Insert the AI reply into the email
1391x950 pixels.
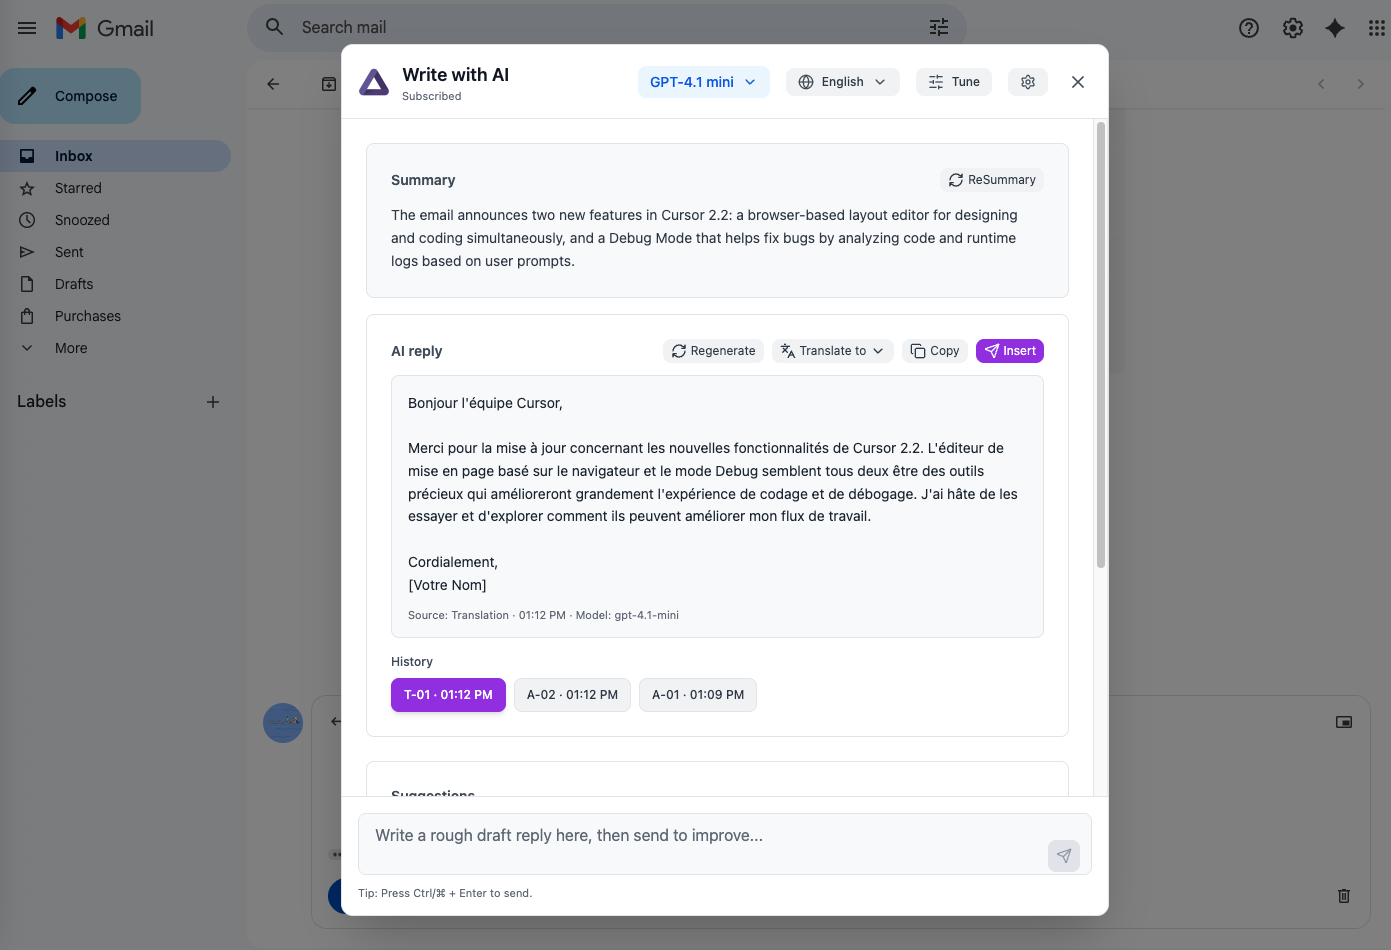(x=1009, y=350)
